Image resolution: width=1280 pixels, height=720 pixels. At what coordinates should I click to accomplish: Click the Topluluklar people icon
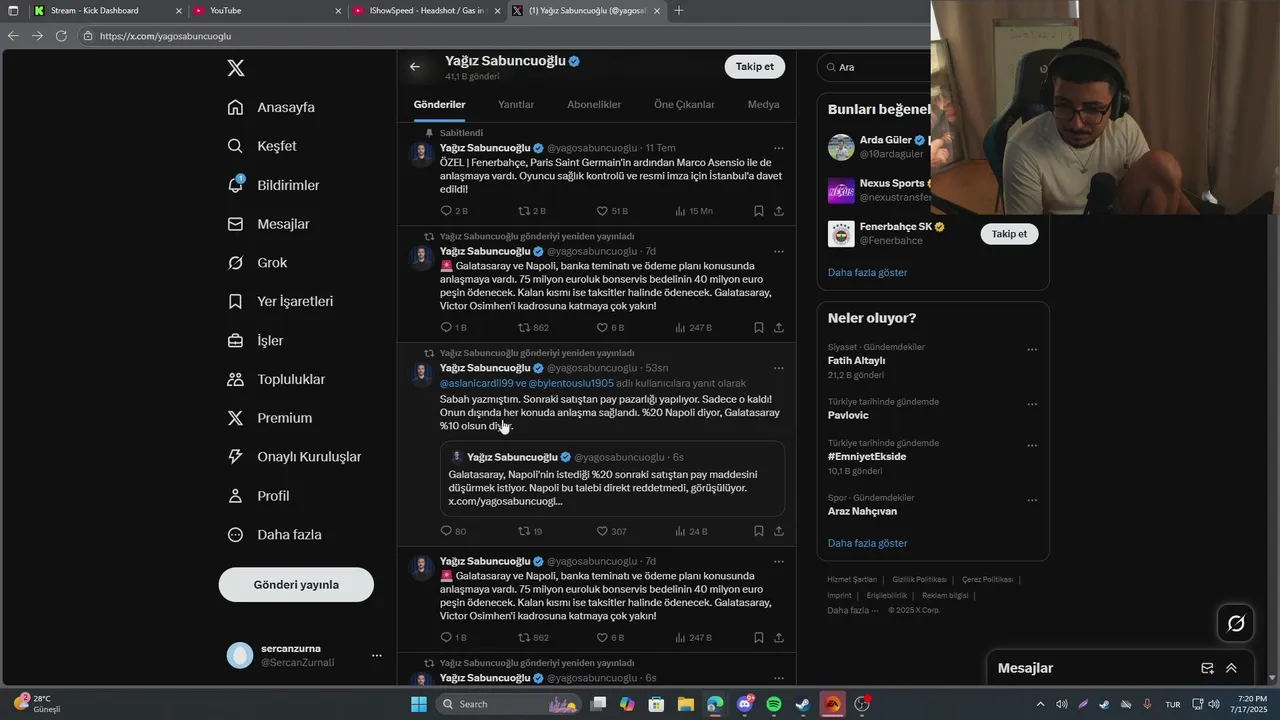pyautogui.click(x=235, y=379)
